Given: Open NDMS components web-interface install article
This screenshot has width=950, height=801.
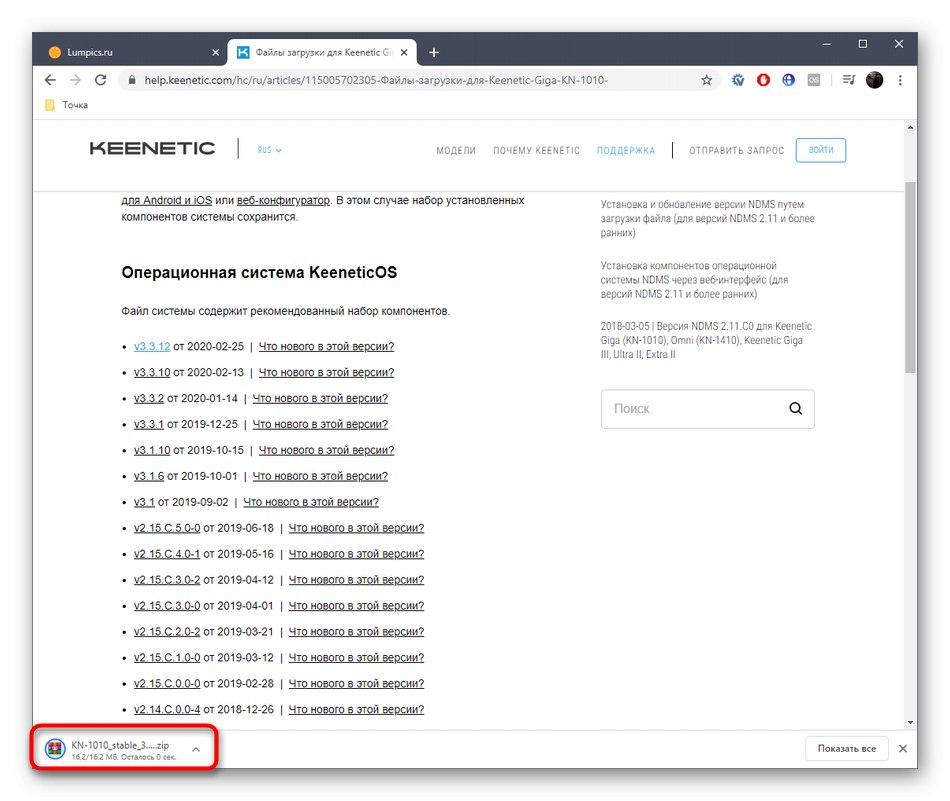Looking at the screenshot, I should 694,280.
